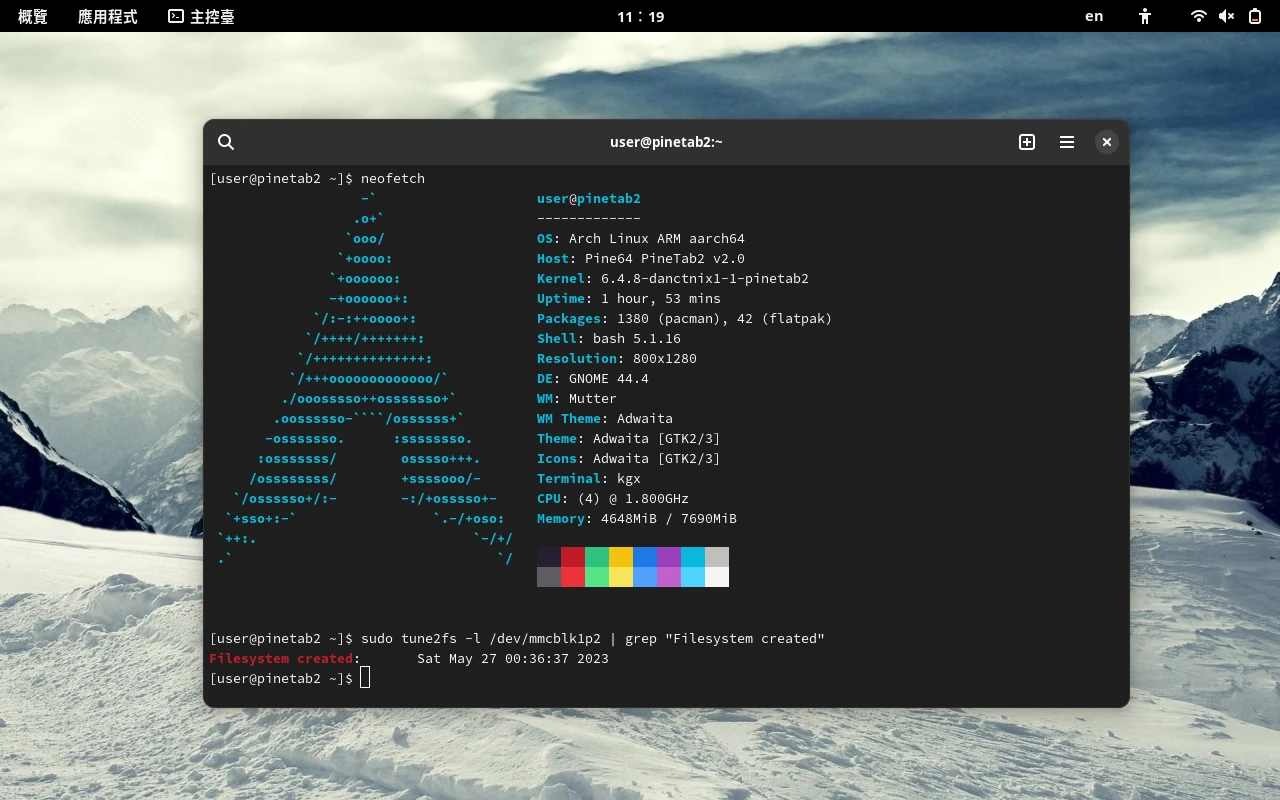The image size is (1280, 800).
Task: Click the Arch Linux ASCII logo
Action: point(365,378)
